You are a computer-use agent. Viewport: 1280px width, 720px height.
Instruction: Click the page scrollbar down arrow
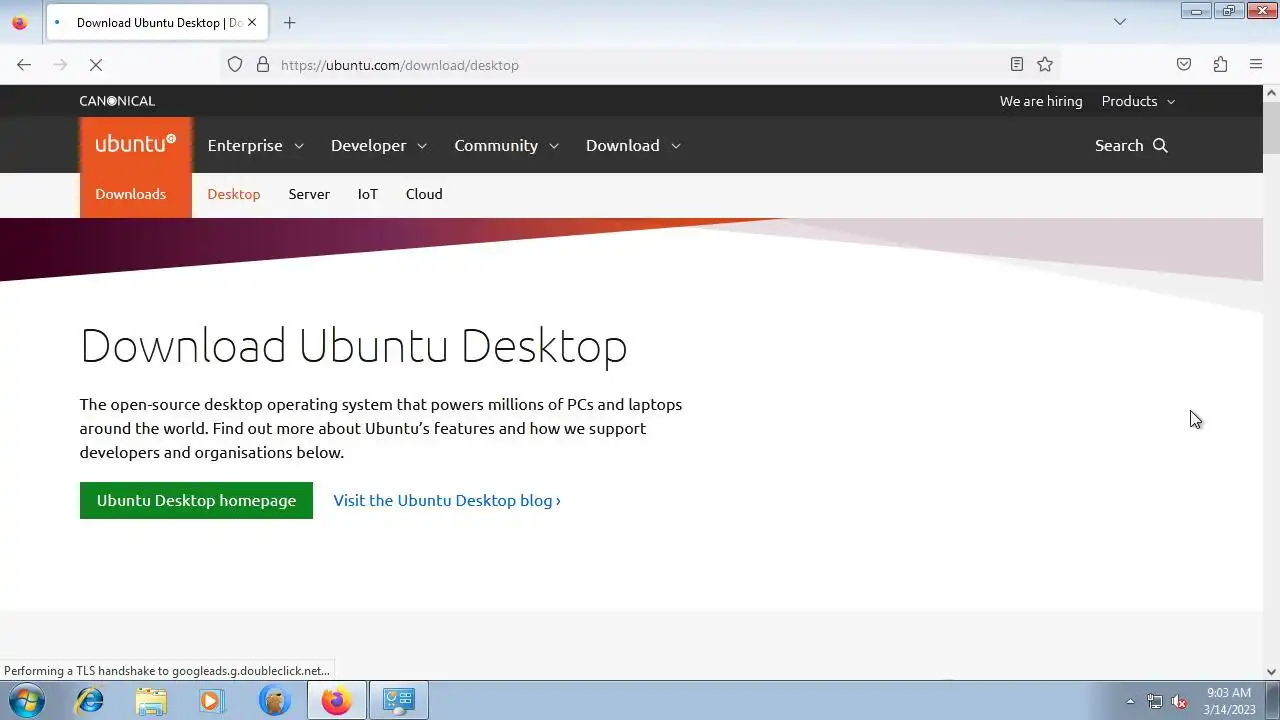(1271, 672)
